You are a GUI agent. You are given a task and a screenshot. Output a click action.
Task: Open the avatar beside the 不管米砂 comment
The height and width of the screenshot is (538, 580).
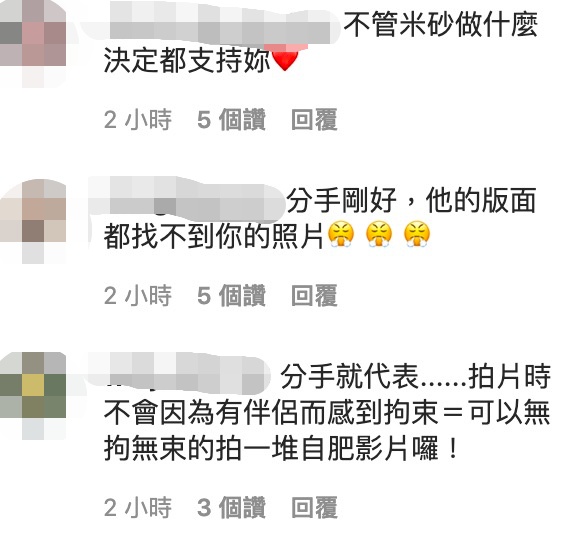click(x=33, y=44)
